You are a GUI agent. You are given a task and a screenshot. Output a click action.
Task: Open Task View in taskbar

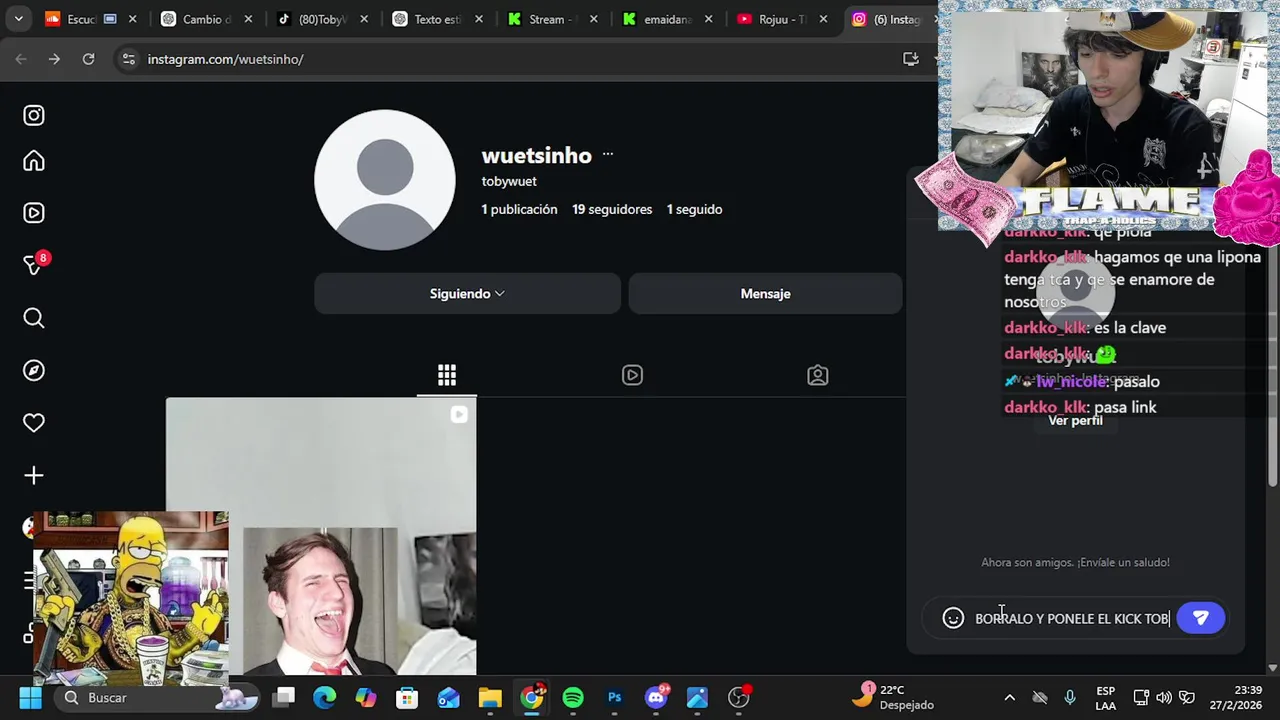coord(285,698)
